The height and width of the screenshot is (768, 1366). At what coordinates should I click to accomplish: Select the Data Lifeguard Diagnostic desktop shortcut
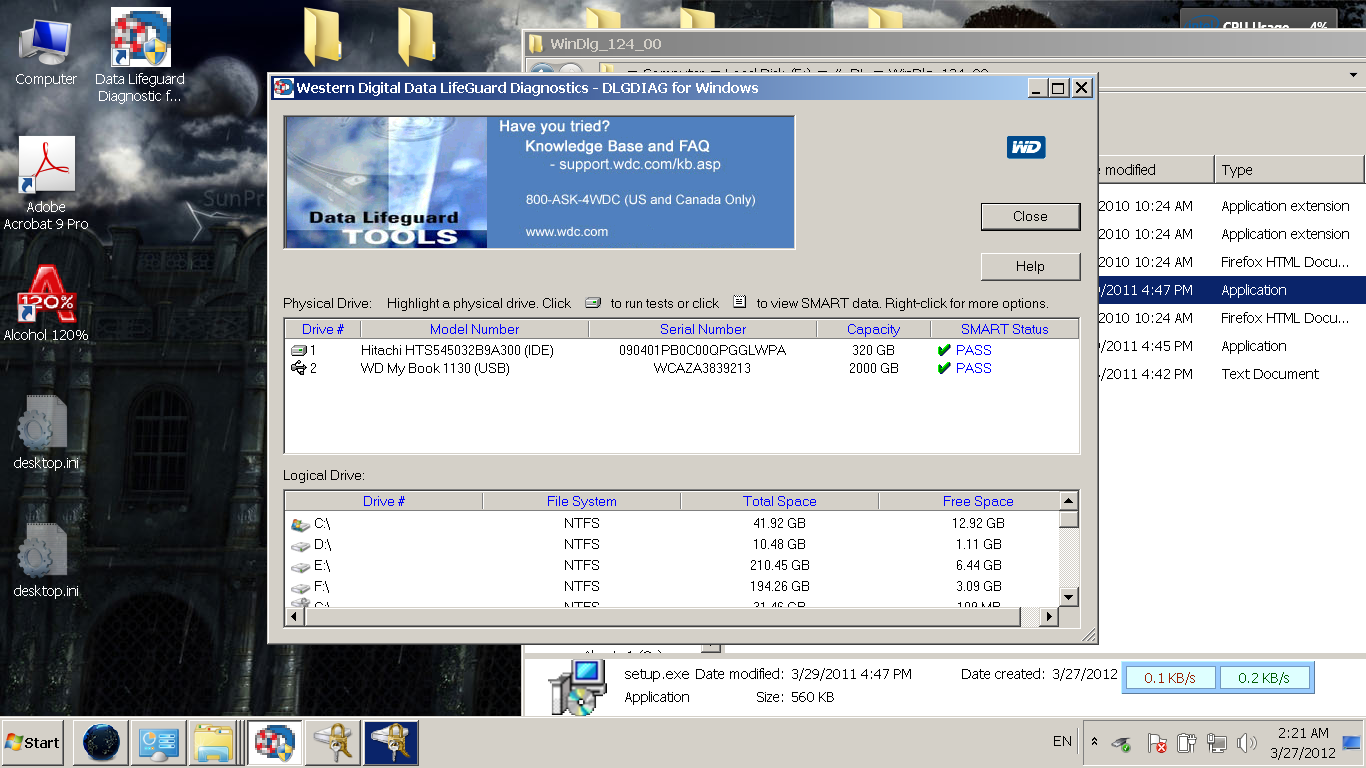[x=140, y=56]
